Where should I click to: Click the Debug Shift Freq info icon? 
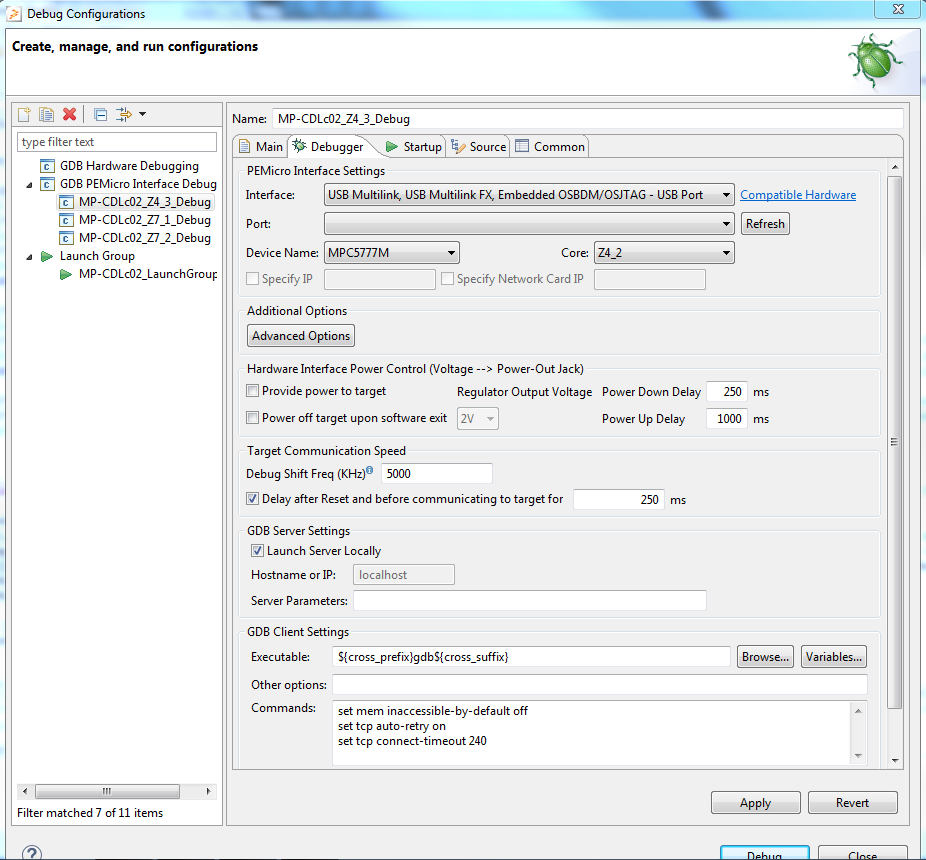click(370, 470)
